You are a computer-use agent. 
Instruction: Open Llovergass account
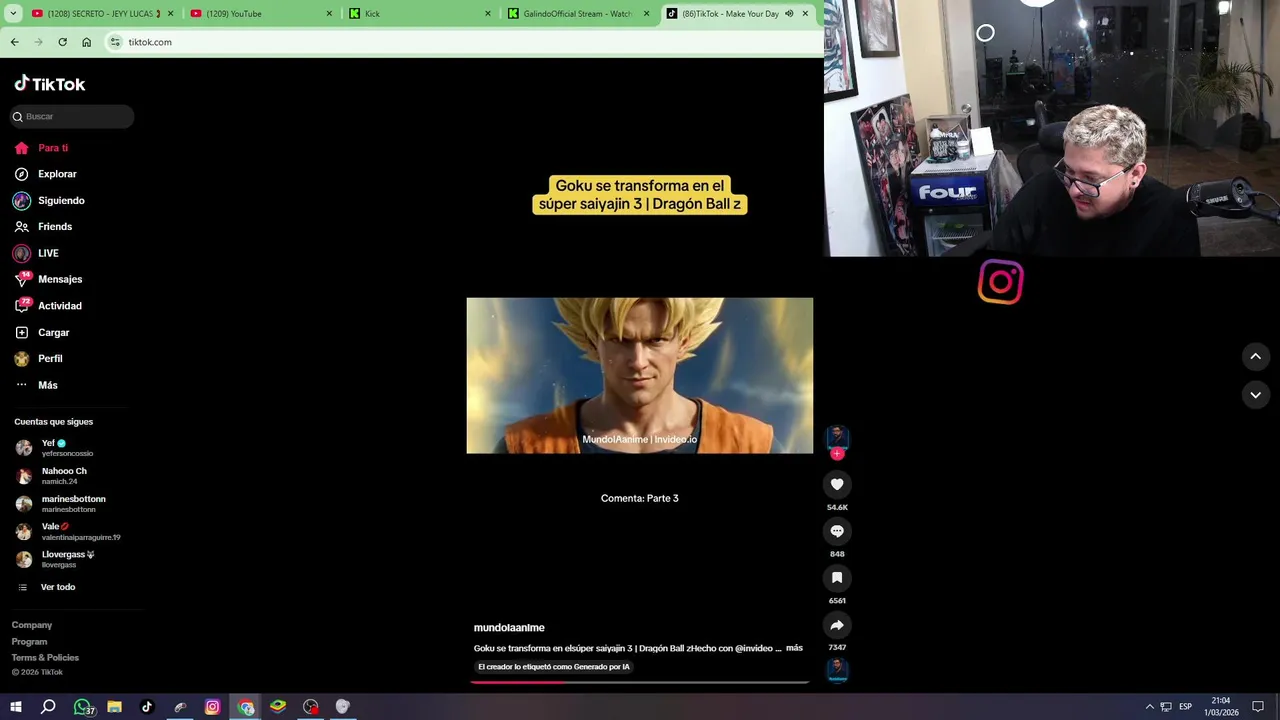[55, 559]
